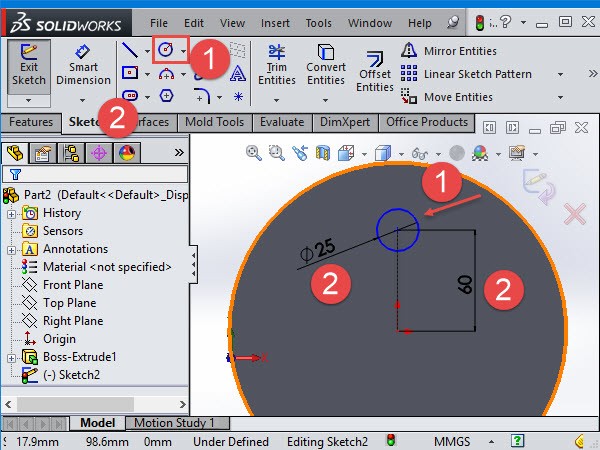Open the Insert menu
The height and width of the screenshot is (450, 600).
tap(275, 23)
